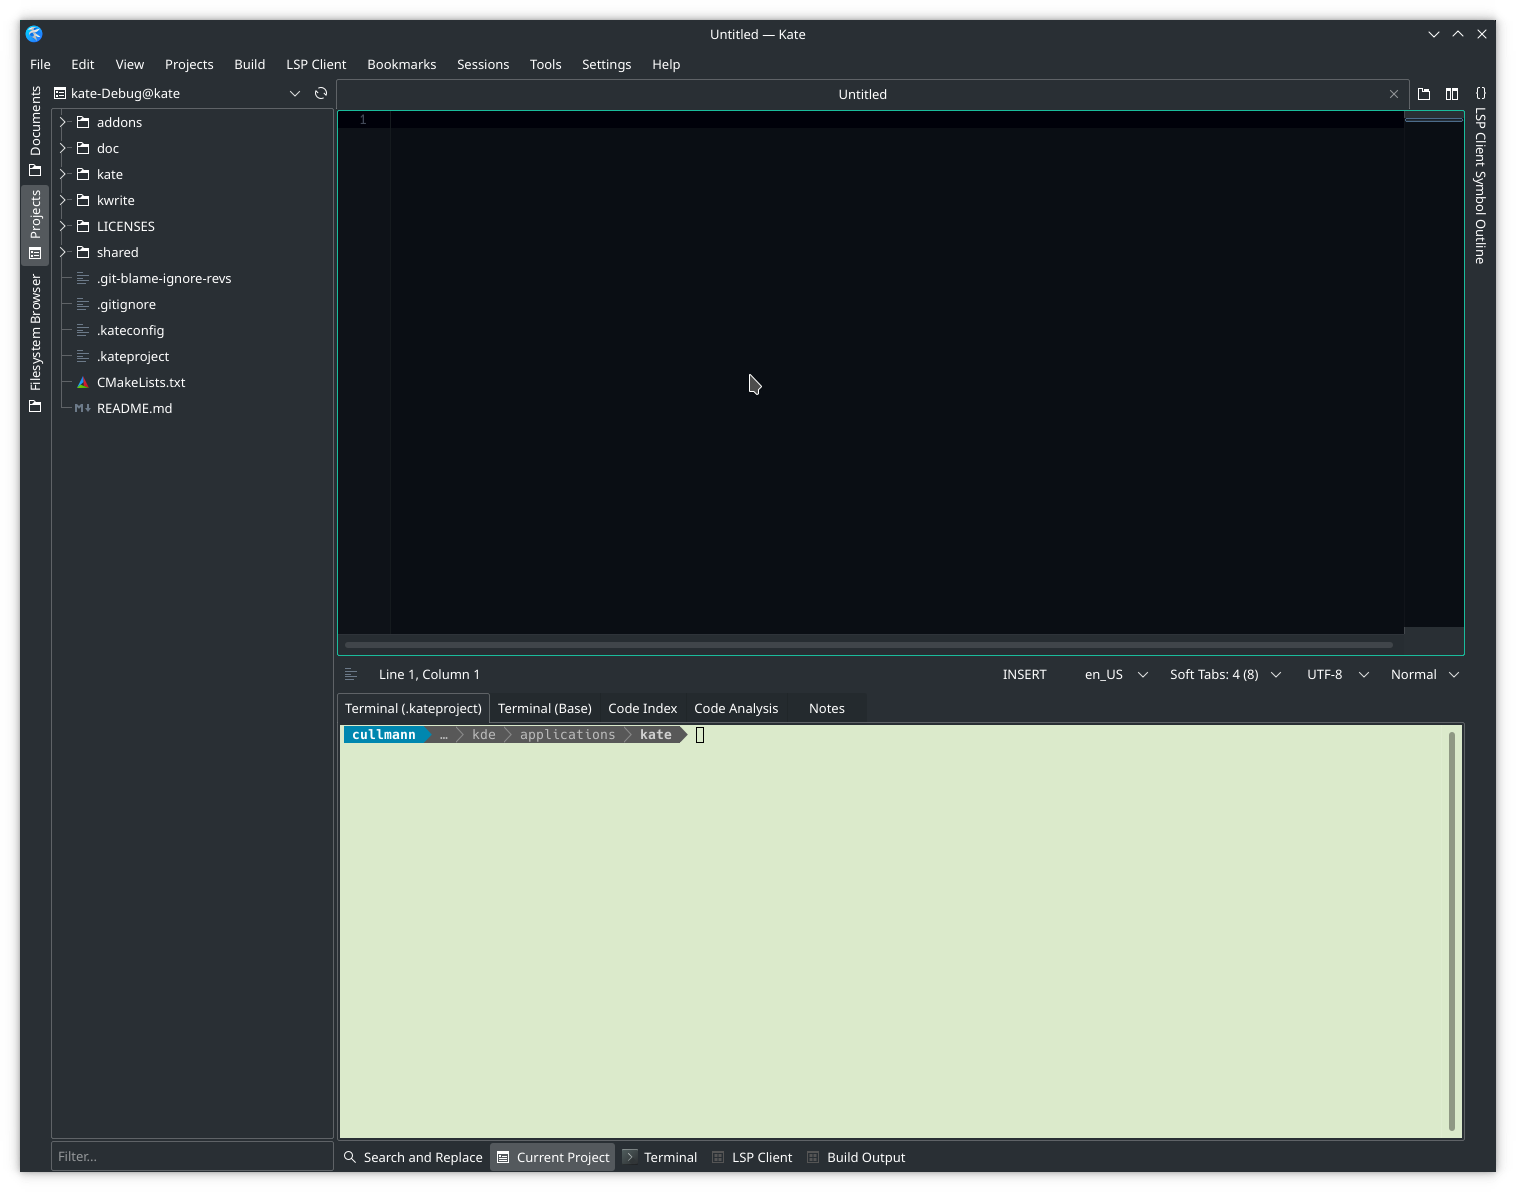The width and height of the screenshot is (1516, 1192).
Task: Toggle INSERT mode in the status bar
Action: (x=1024, y=675)
